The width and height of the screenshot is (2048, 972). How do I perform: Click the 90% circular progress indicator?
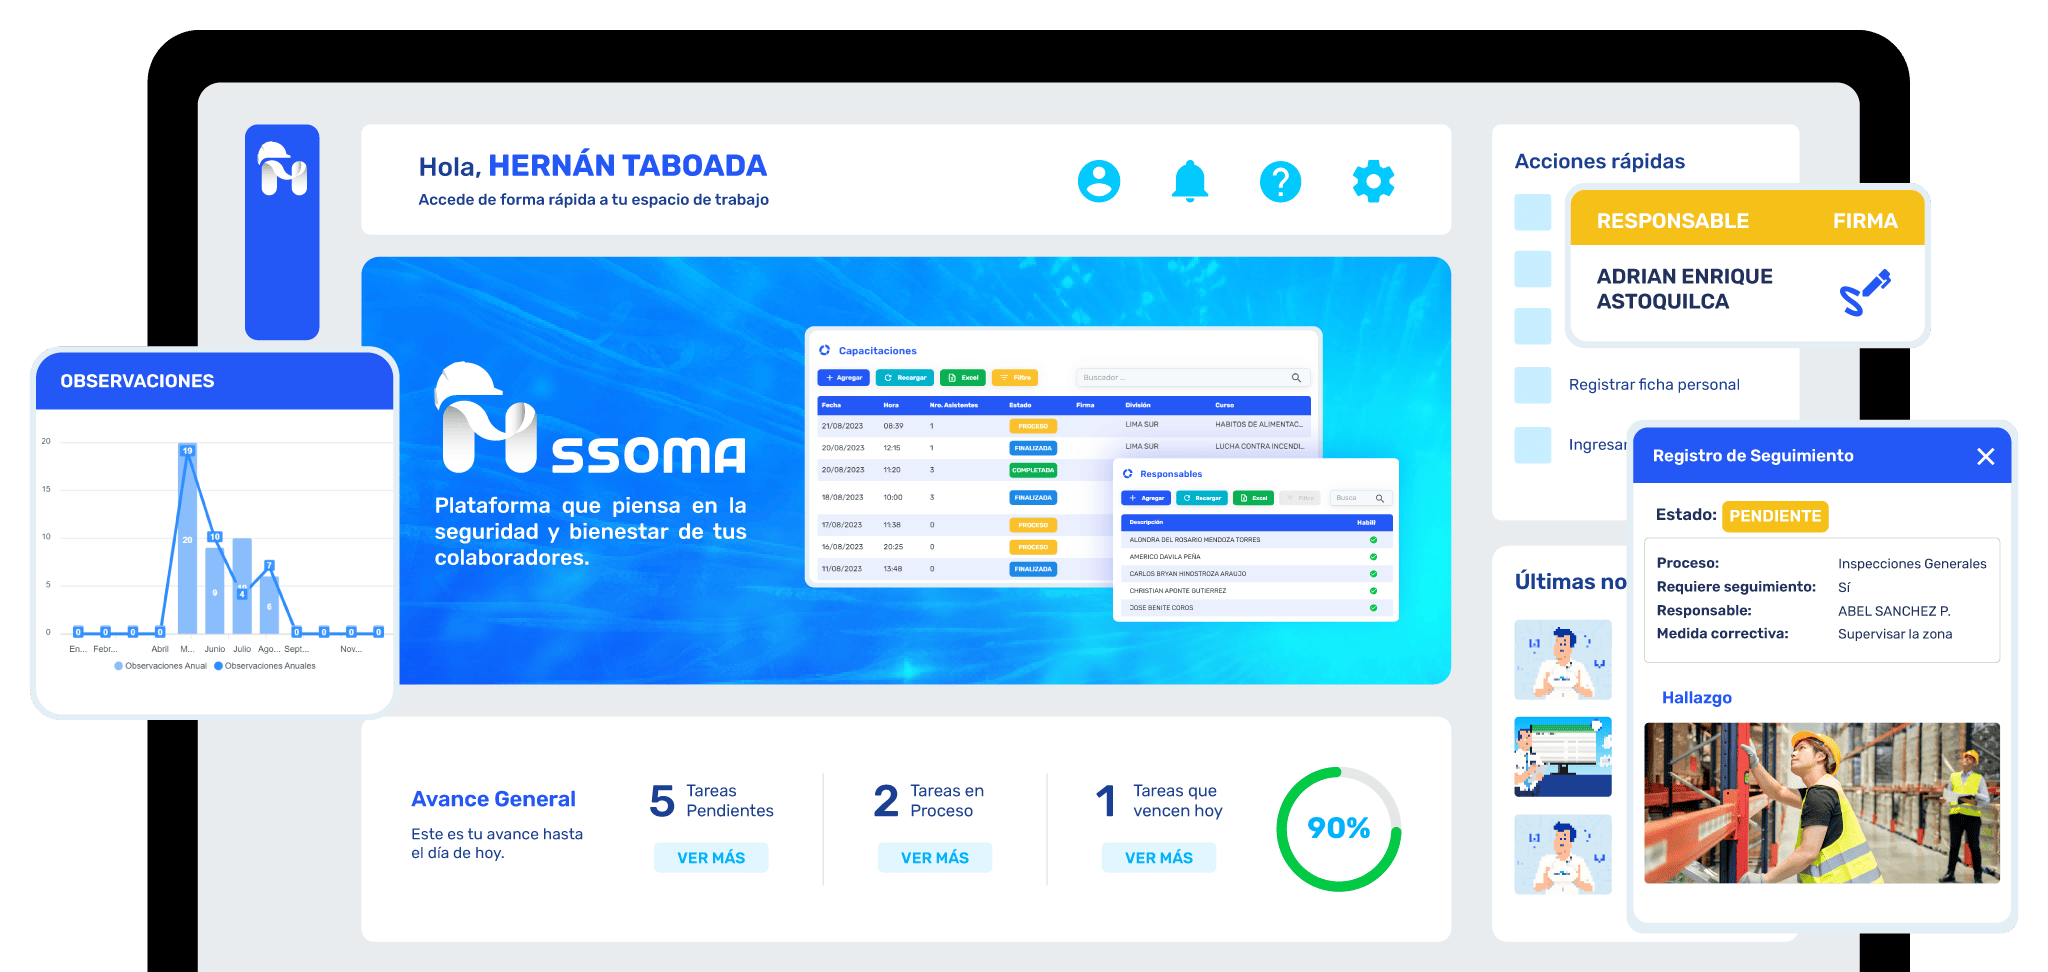(1338, 828)
